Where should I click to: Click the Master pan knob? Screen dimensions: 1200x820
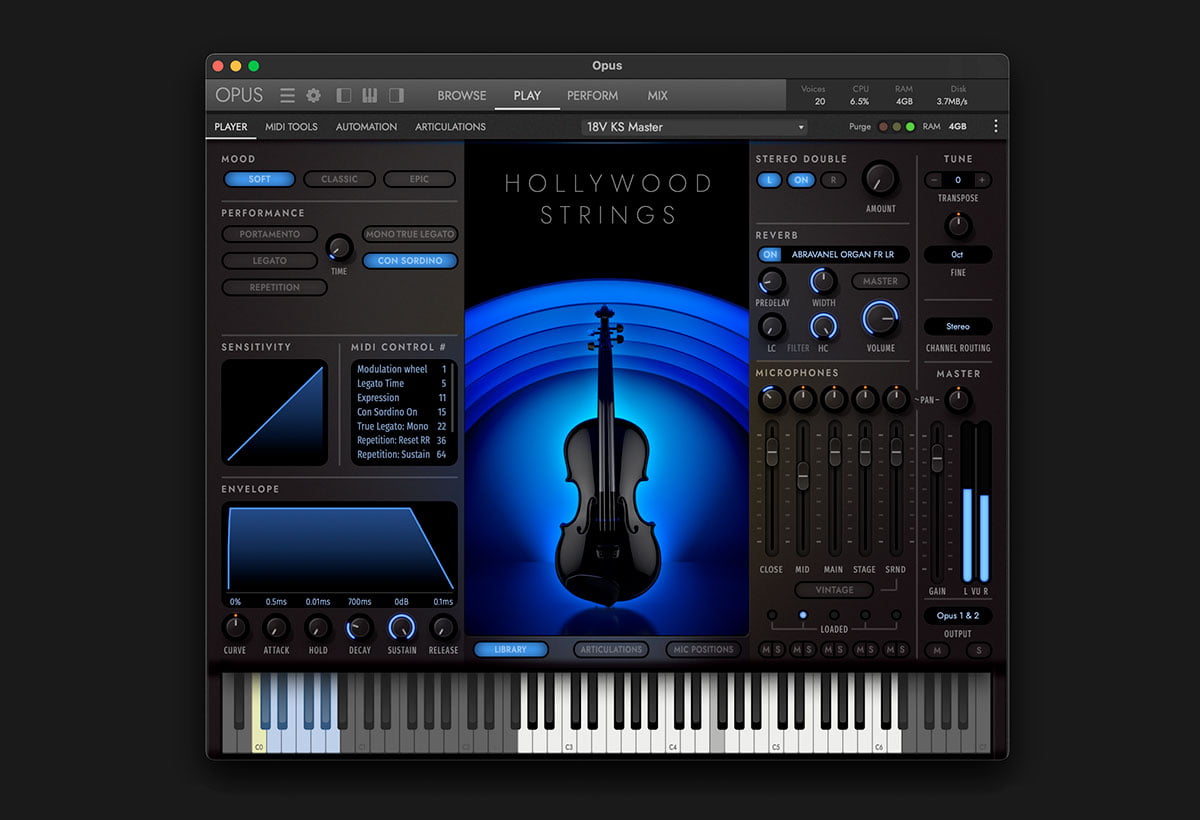[958, 400]
